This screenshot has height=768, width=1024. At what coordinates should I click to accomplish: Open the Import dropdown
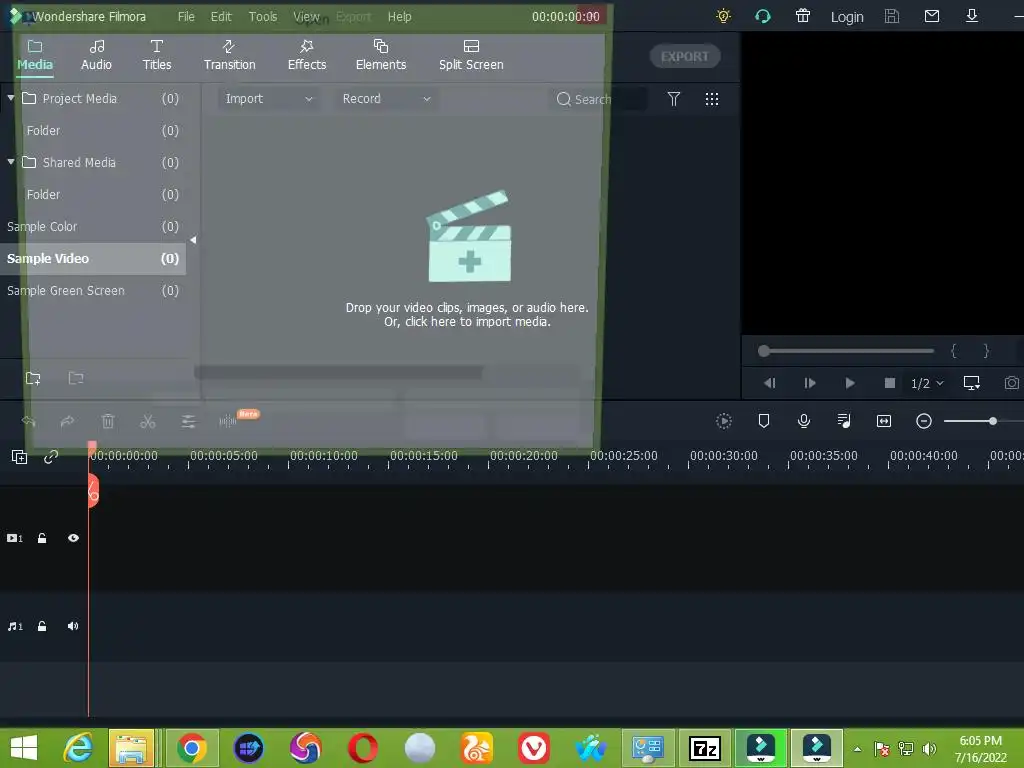pos(268,99)
